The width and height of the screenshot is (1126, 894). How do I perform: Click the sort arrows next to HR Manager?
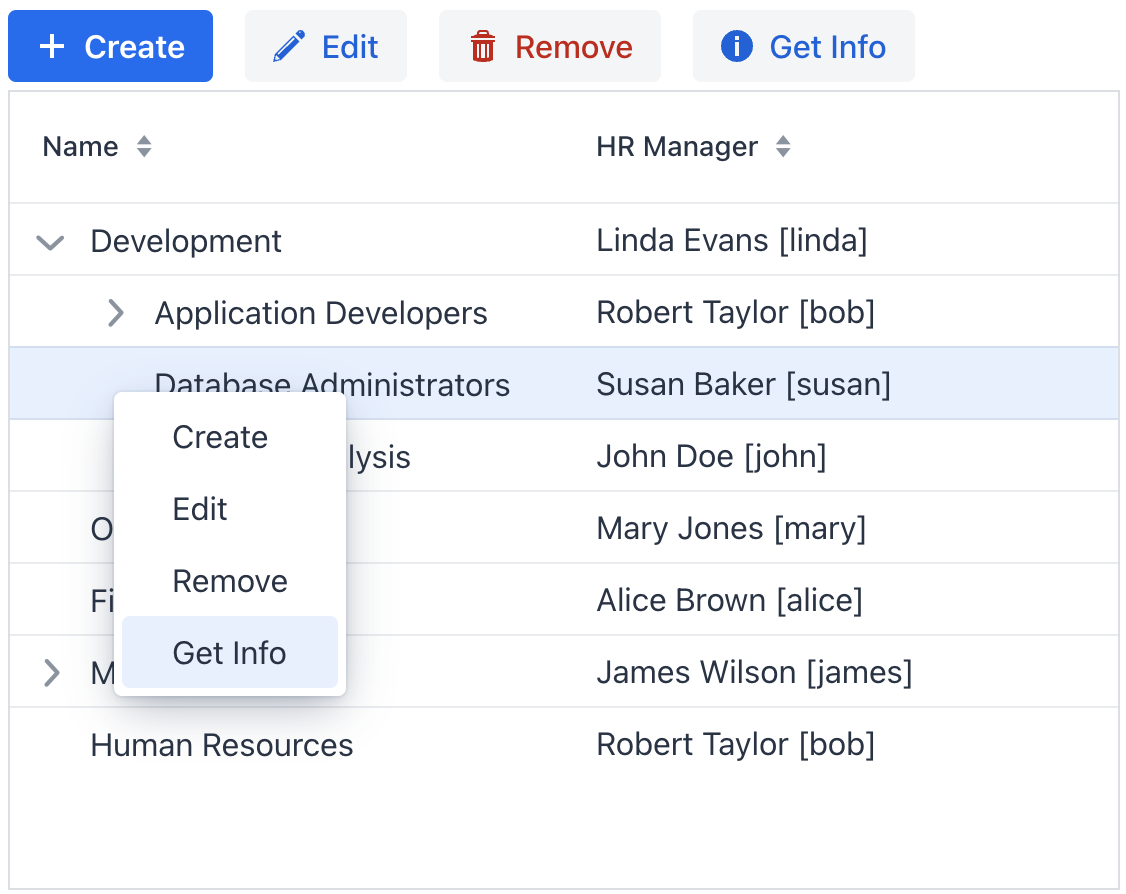(x=782, y=146)
